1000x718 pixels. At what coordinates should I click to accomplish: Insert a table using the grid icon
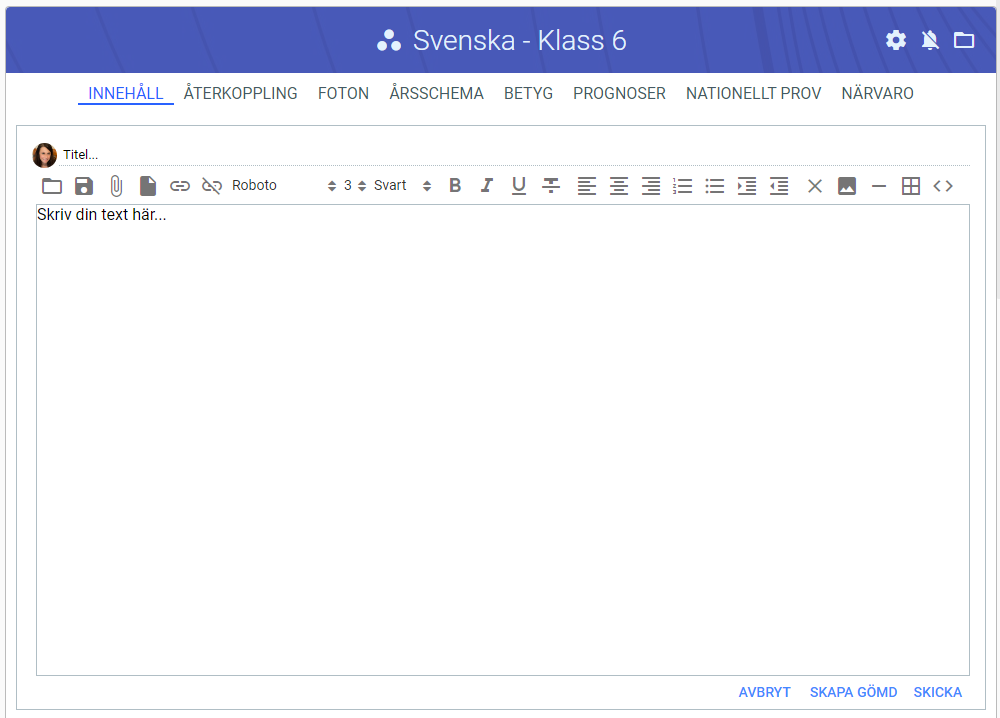coord(911,186)
